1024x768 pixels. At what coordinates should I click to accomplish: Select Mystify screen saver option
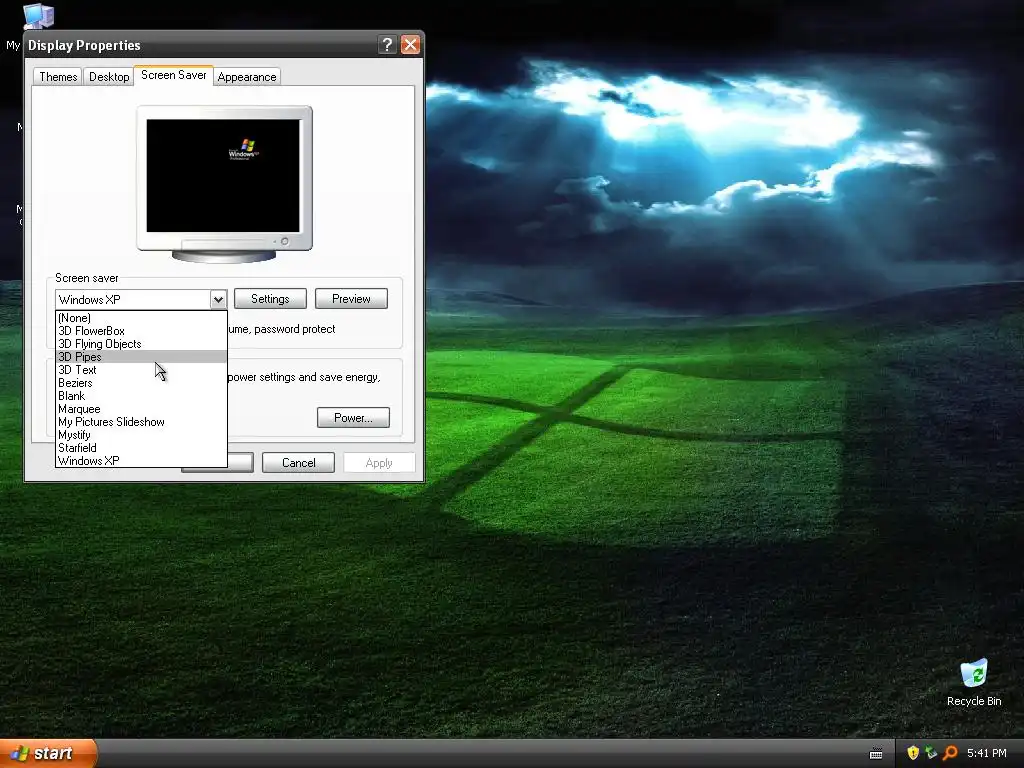pos(141,435)
